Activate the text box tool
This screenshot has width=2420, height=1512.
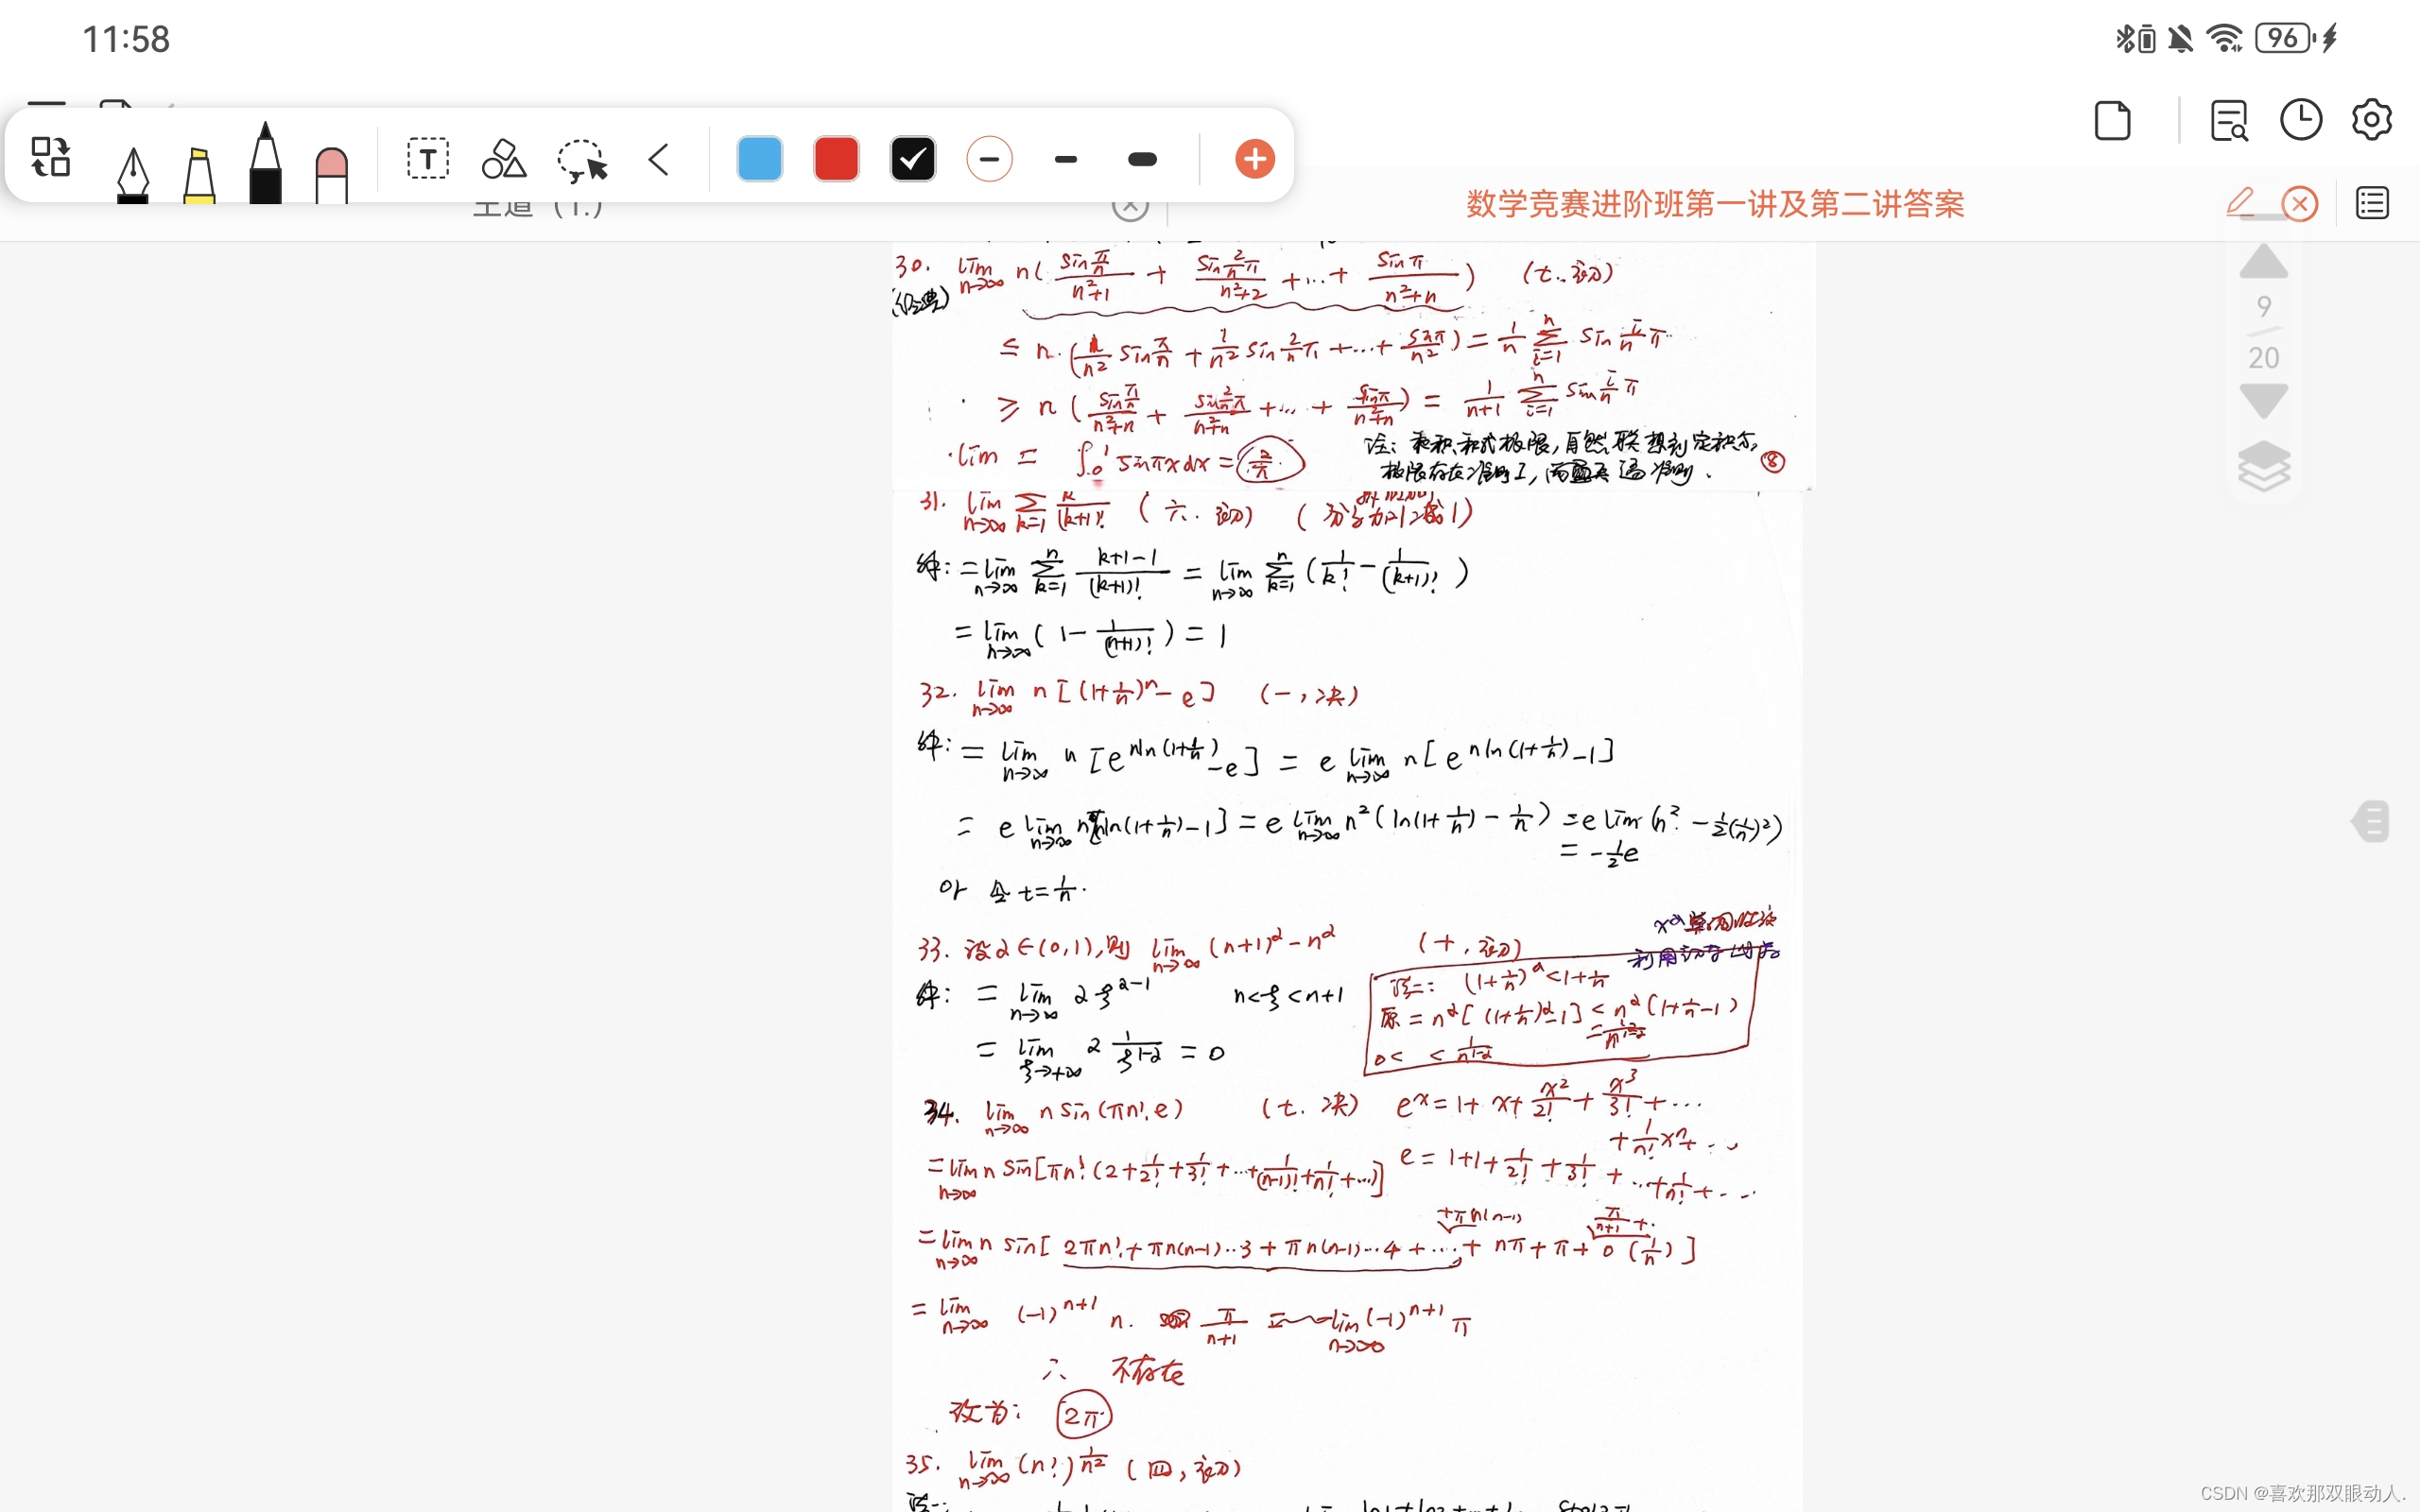428,159
